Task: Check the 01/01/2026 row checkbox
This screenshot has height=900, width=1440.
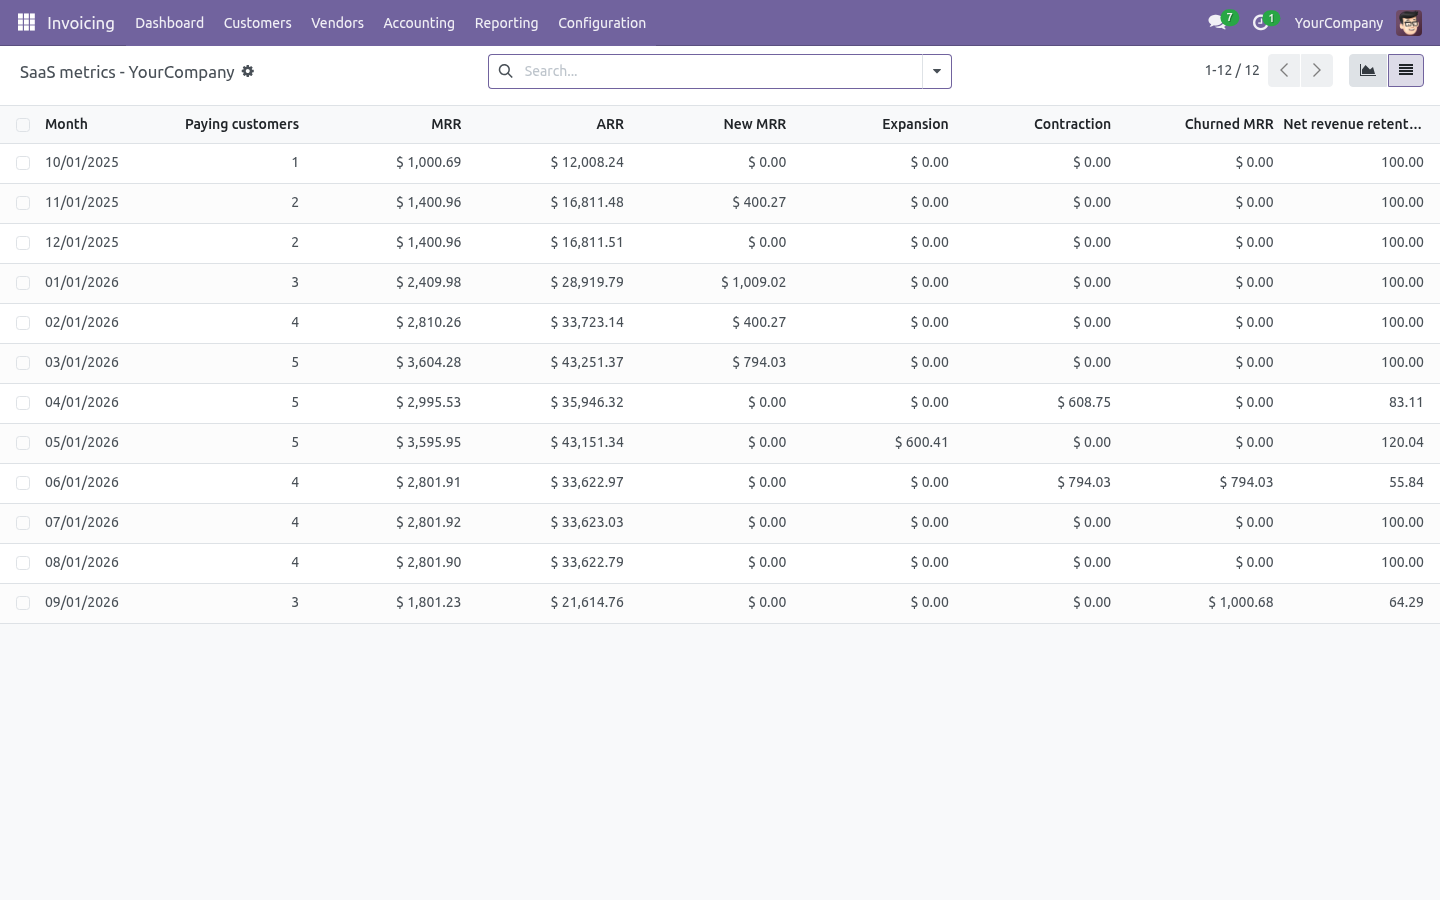Action: coord(23,283)
